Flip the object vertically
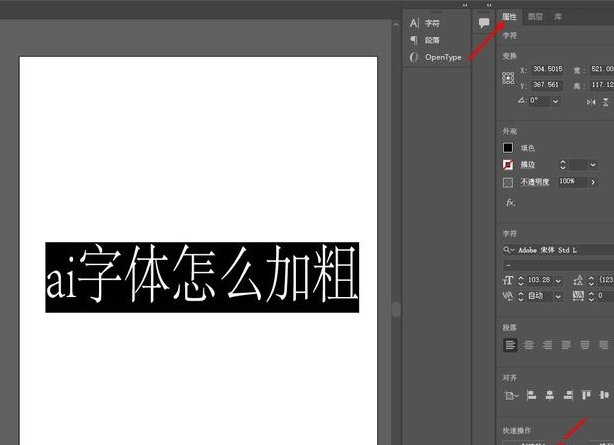Image resolution: width=614 pixels, height=445 pixels. coord(605,102)
